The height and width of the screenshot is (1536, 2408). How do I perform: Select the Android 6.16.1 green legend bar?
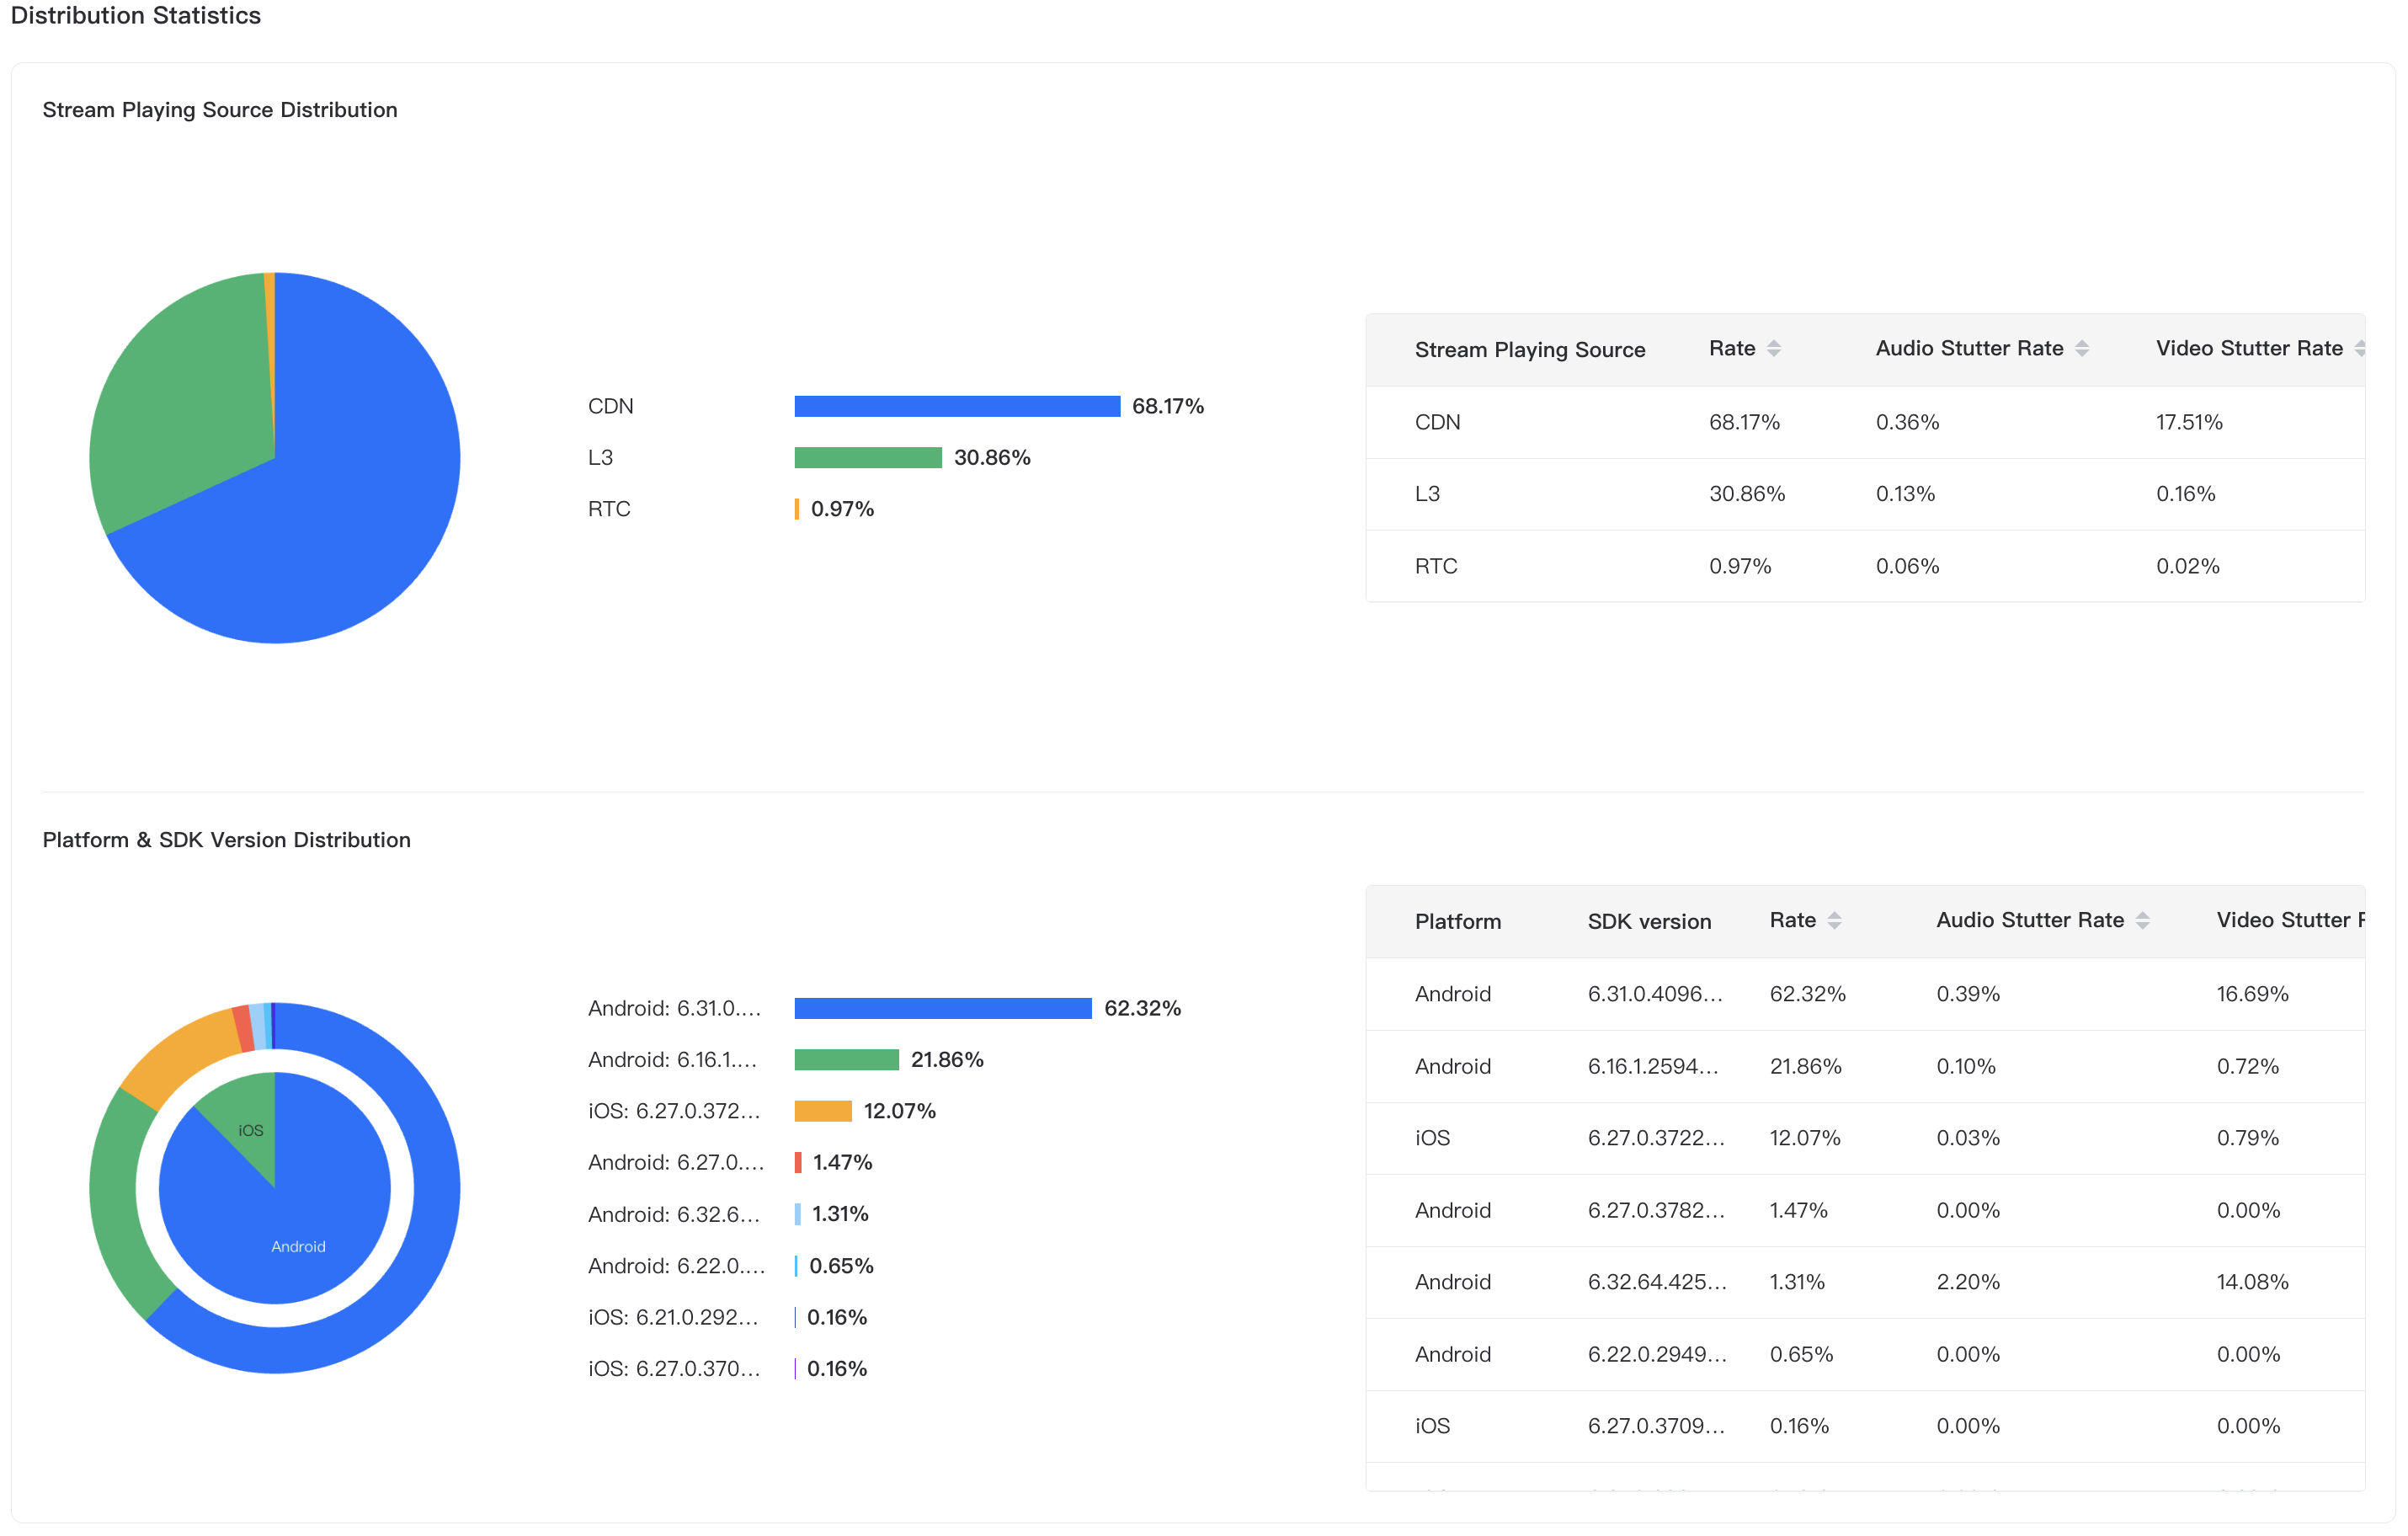point(846,1059)
